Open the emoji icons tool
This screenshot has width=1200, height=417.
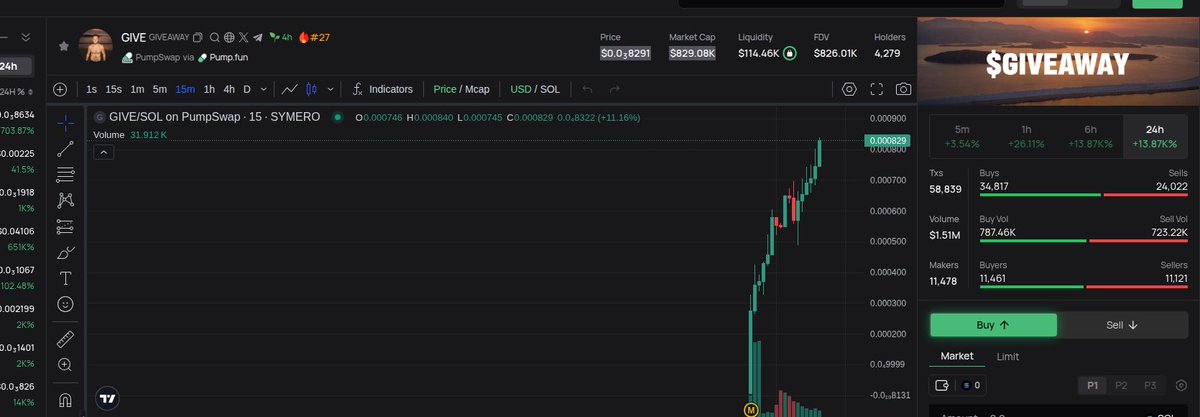click(x=65, y=303)
